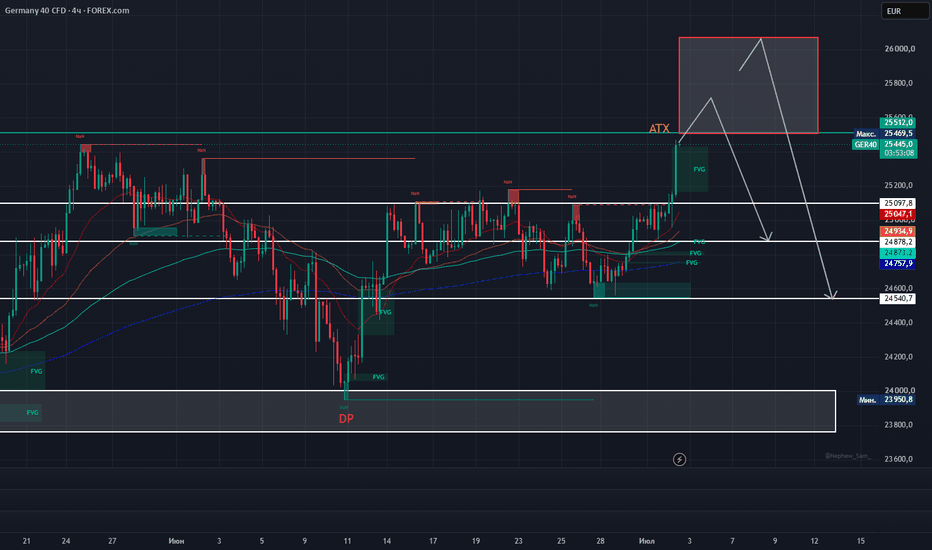Click the 24200,0 price scale value
The width and height of the screenshot is (932, 550).
click(x=898, y=357)
